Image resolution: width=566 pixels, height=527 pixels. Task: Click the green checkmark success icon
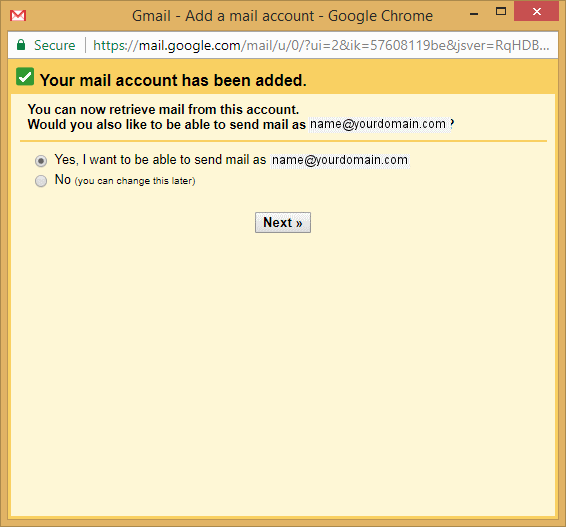coord(25,77)
